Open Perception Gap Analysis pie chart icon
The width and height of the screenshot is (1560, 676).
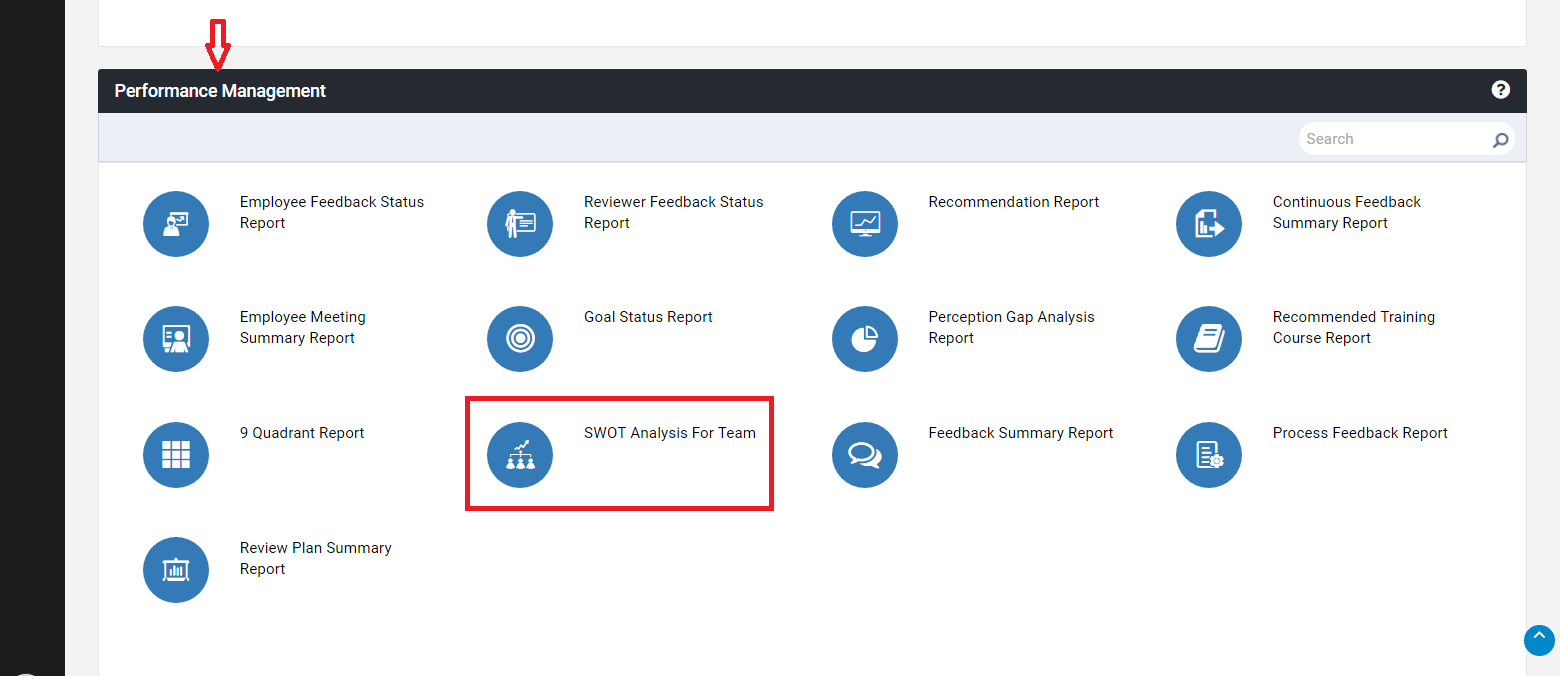click(865, 339)
